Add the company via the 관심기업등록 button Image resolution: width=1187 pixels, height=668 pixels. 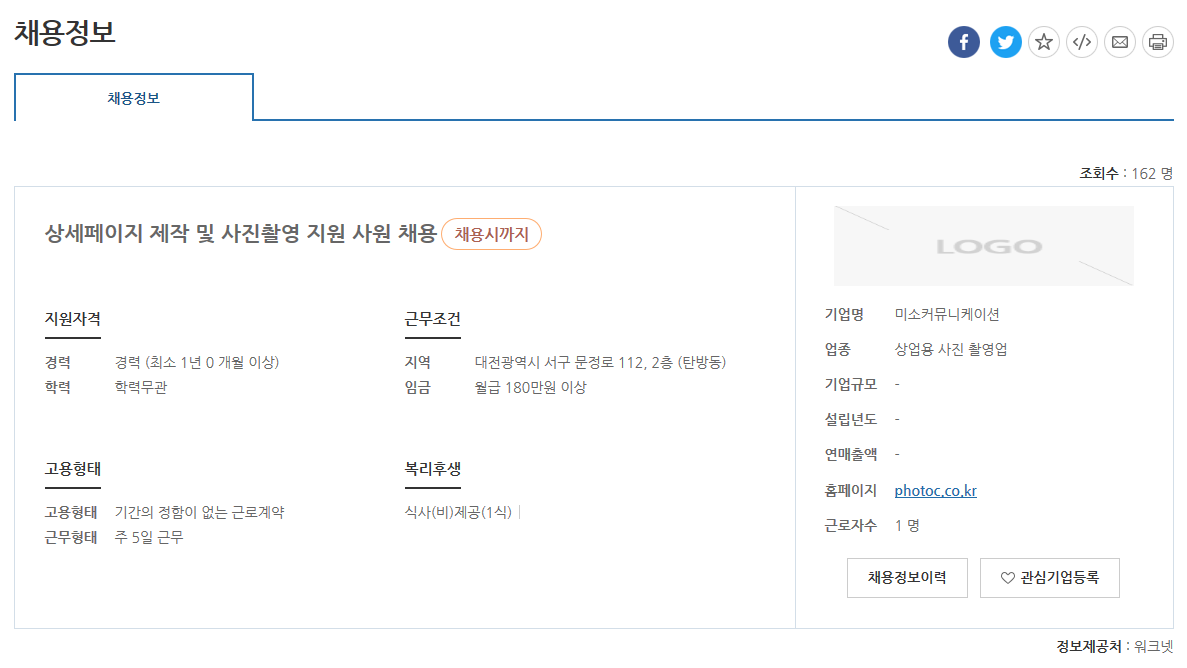click(1050, 578)
